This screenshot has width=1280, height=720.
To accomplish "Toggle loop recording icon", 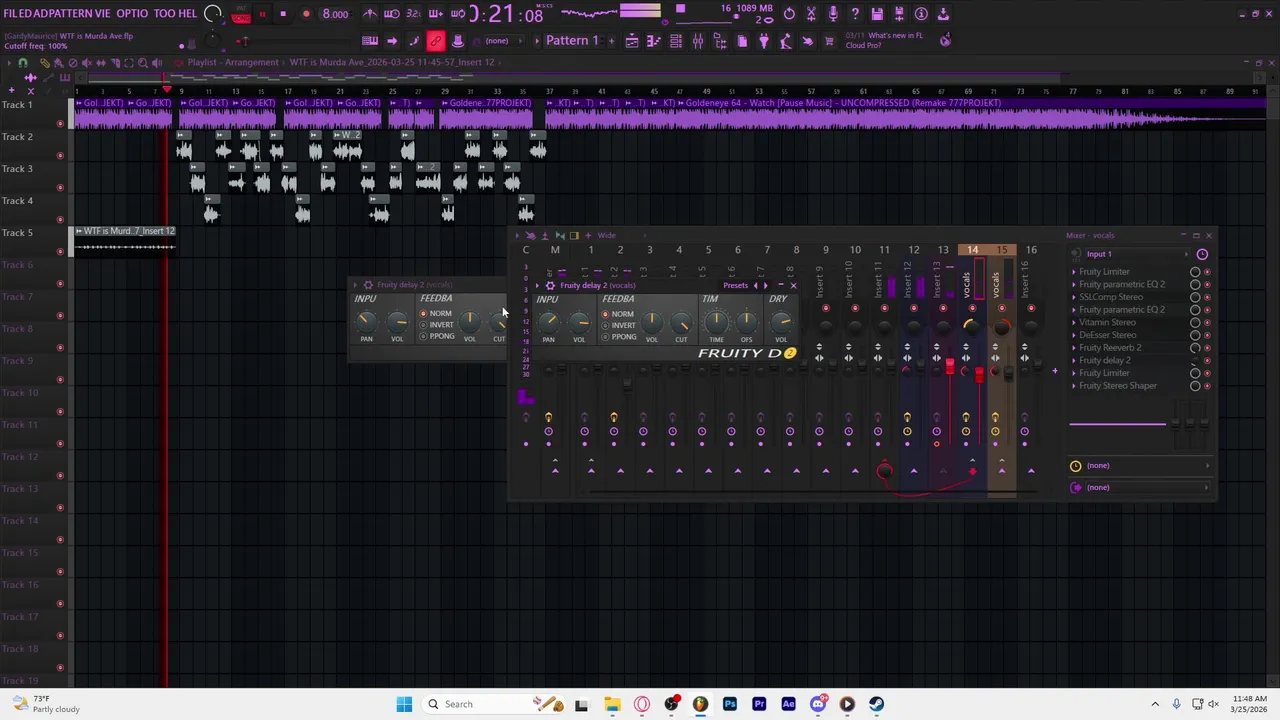I will tap(458, 14).
